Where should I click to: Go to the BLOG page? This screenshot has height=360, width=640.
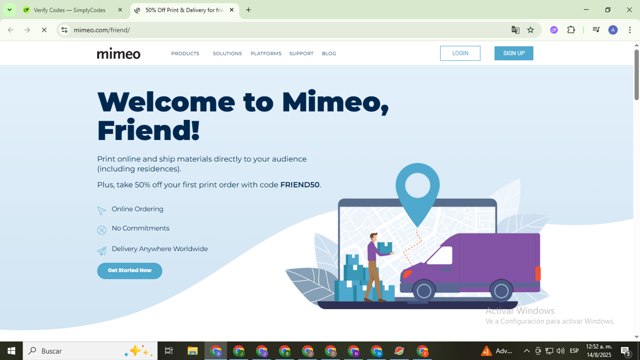pos(329,53)
